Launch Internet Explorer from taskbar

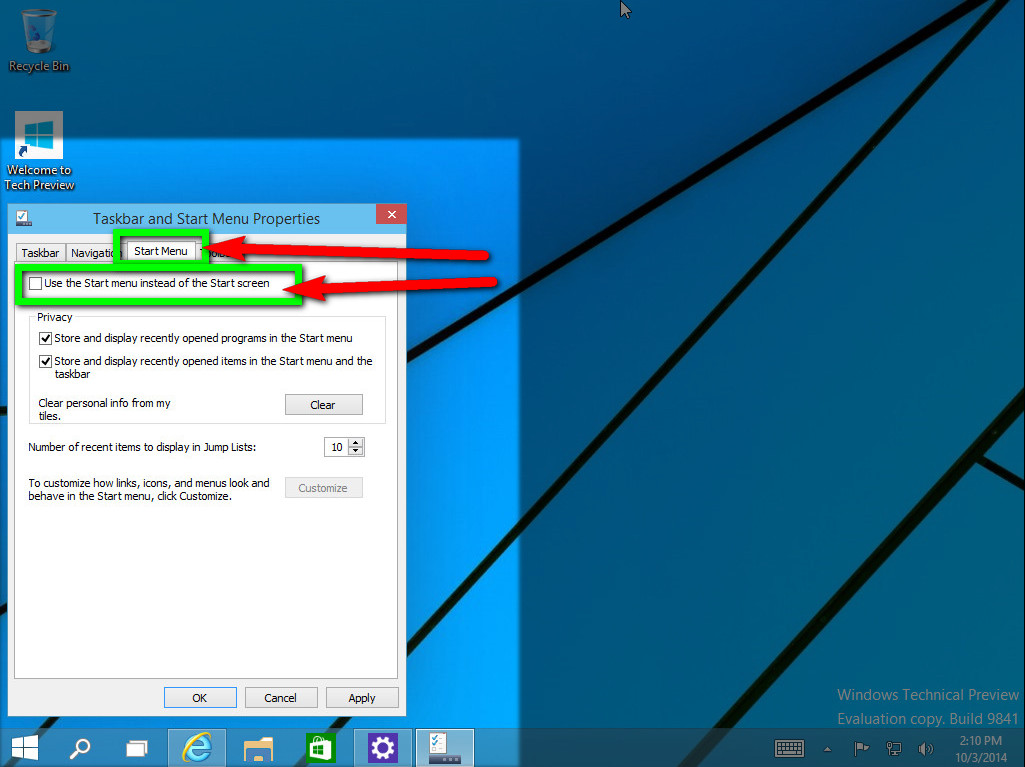[x=197, y=747]
